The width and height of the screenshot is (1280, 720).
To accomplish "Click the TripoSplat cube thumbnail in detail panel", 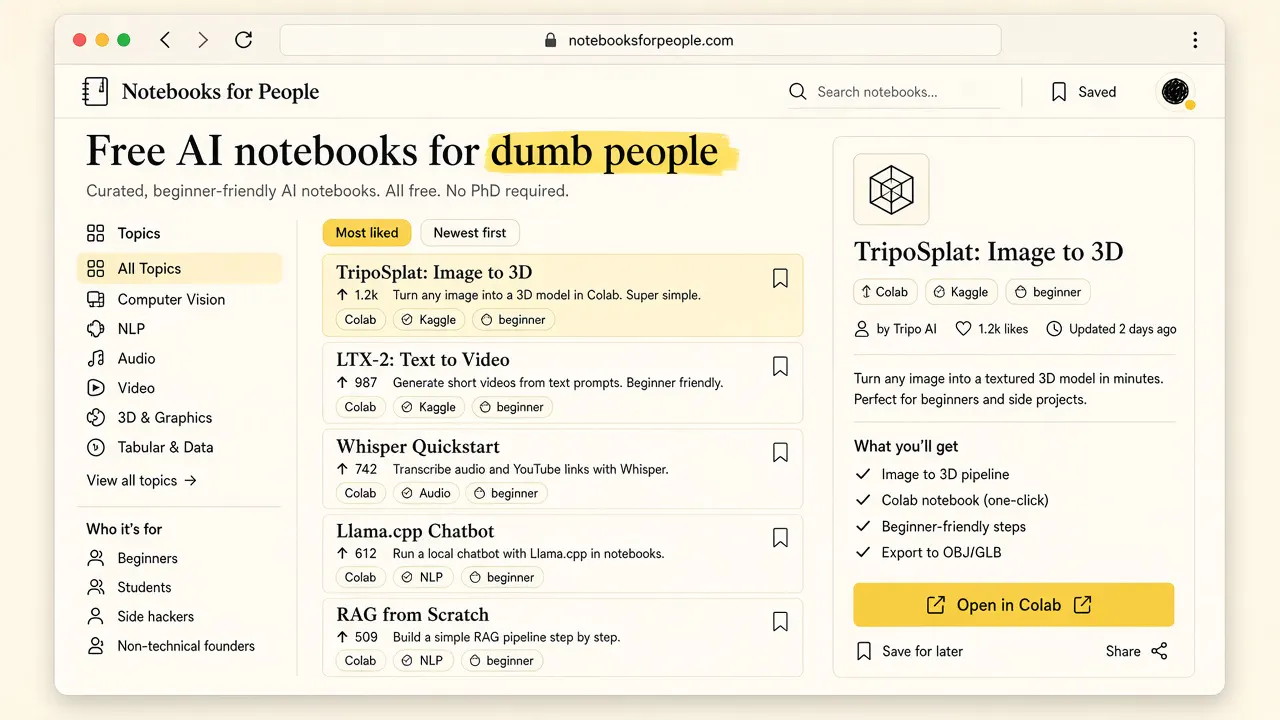I will [891, 189].
